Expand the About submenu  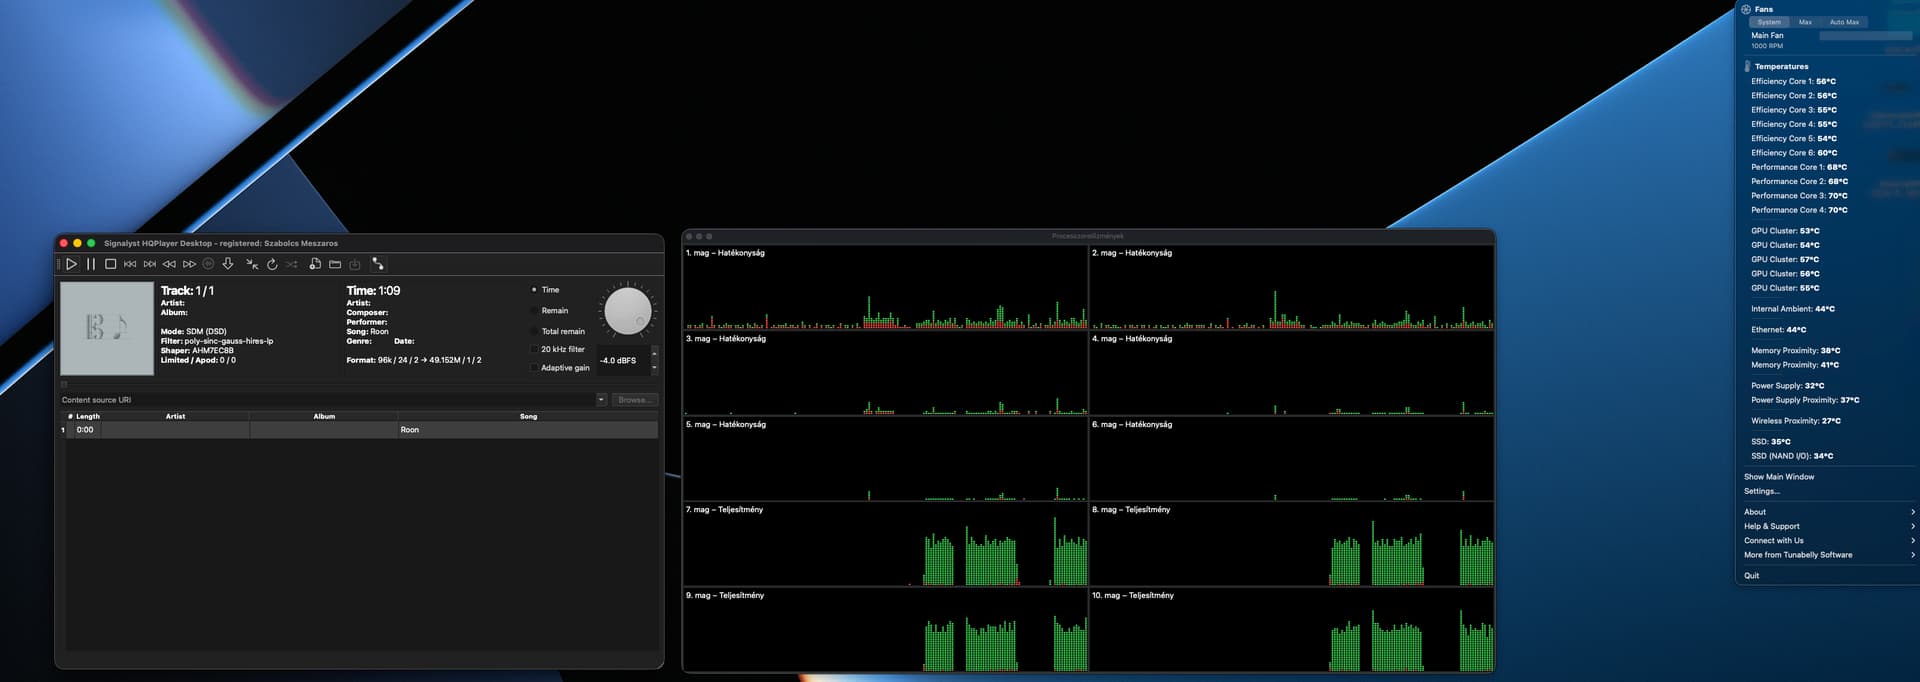[x=1826, y=512]
